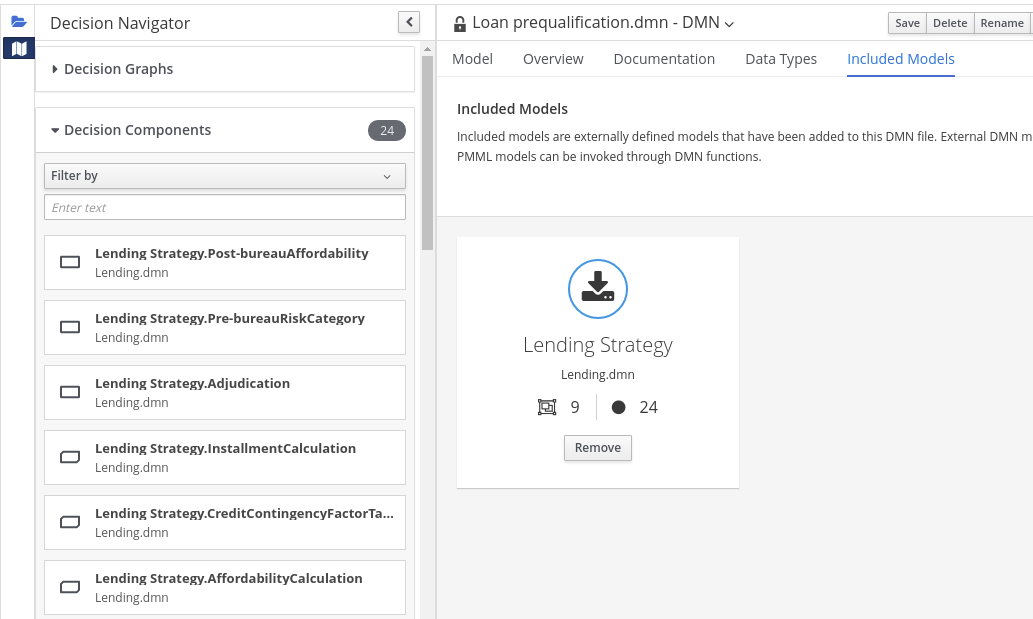Click the lock icon beside file name
The image size is (1033, 619).
pyautogui.click(x=460, y=24)
